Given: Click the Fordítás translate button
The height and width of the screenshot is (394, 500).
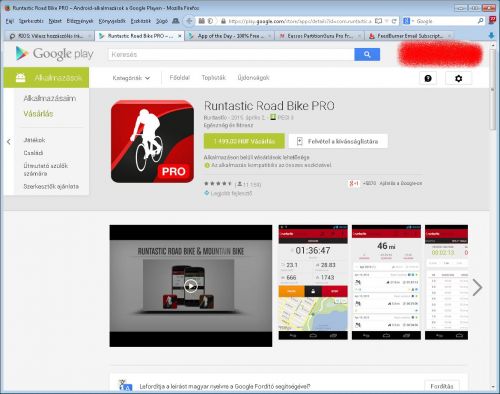Looking at the screenshot, I should [442, 386].
